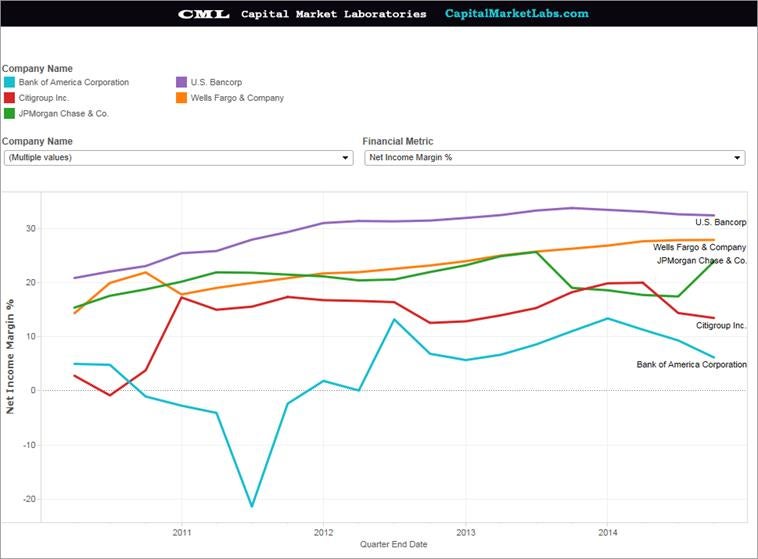
Task: Click Citigroup Inc. line end label
Action: pos(721,325)
